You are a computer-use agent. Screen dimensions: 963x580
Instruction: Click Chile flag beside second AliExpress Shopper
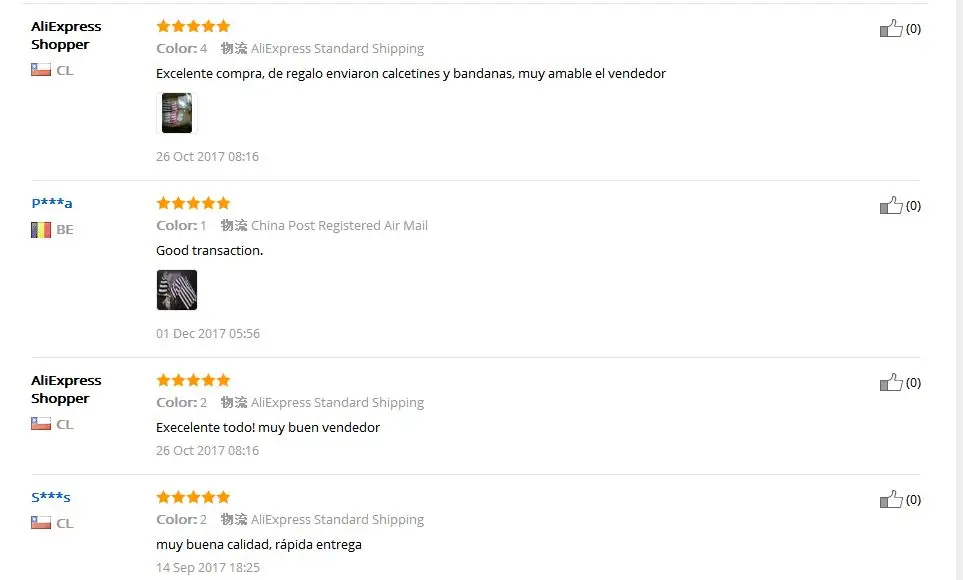(41, 424)
